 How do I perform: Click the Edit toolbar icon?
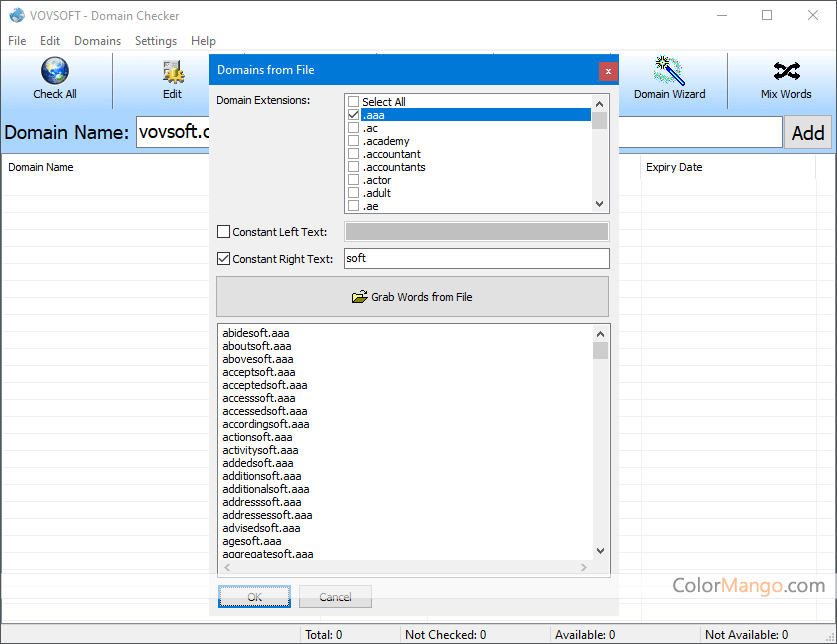click(x=173, y=72)
